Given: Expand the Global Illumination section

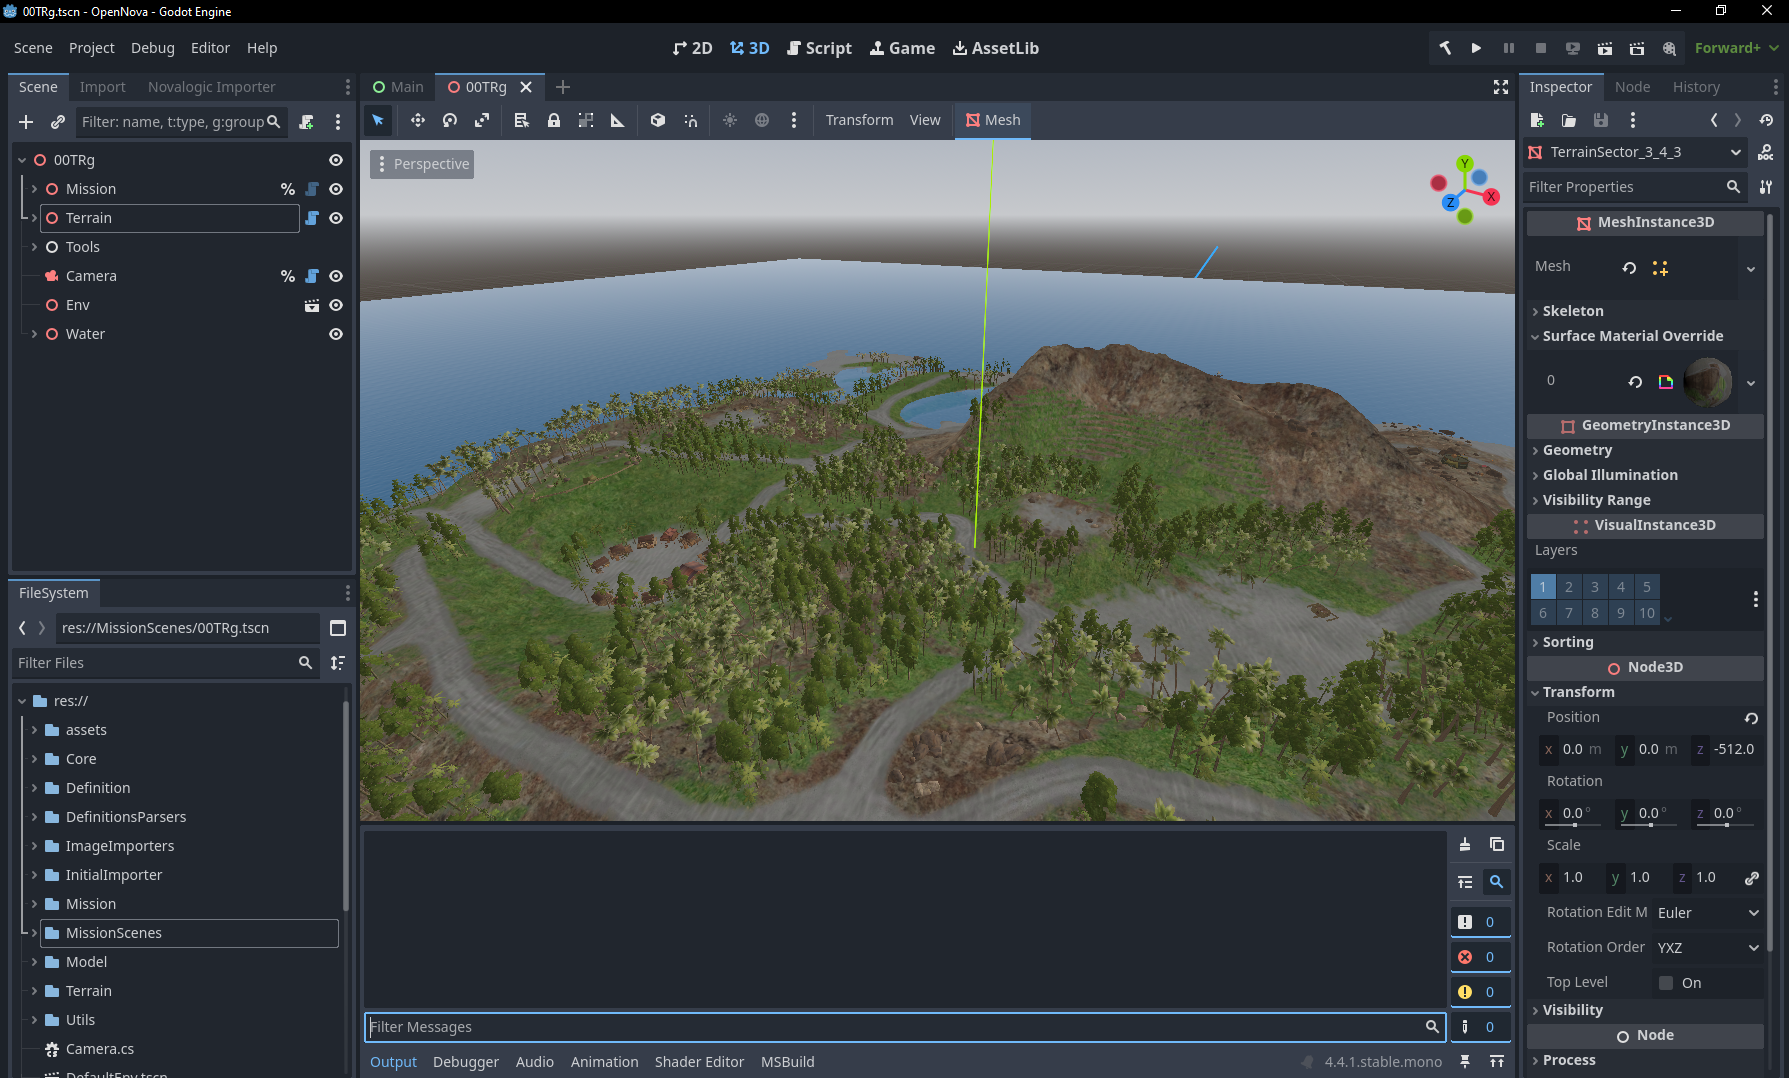Looking at the screenshot, I should pos(1610,475).
